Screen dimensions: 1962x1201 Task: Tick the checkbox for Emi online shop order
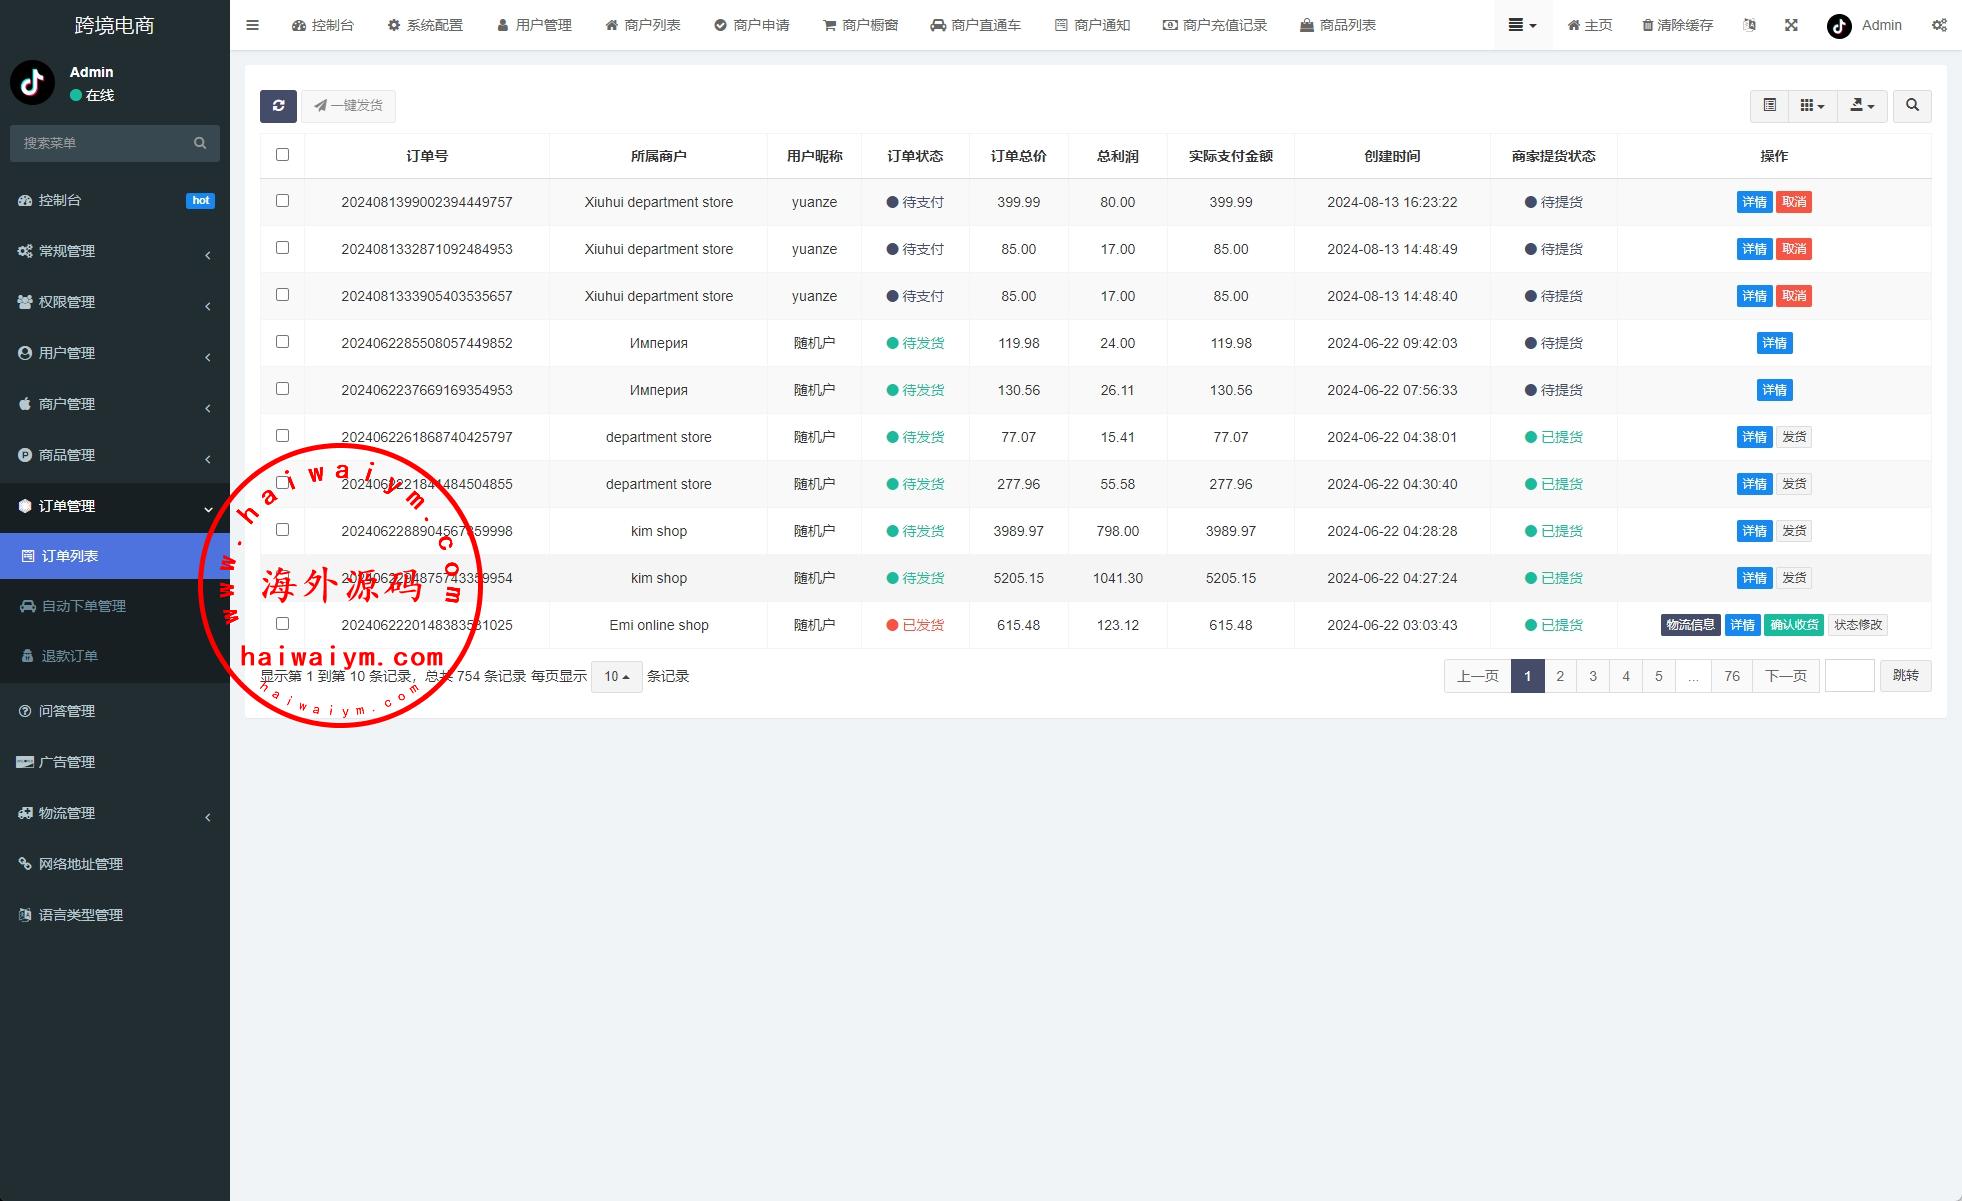pos(282,624)
